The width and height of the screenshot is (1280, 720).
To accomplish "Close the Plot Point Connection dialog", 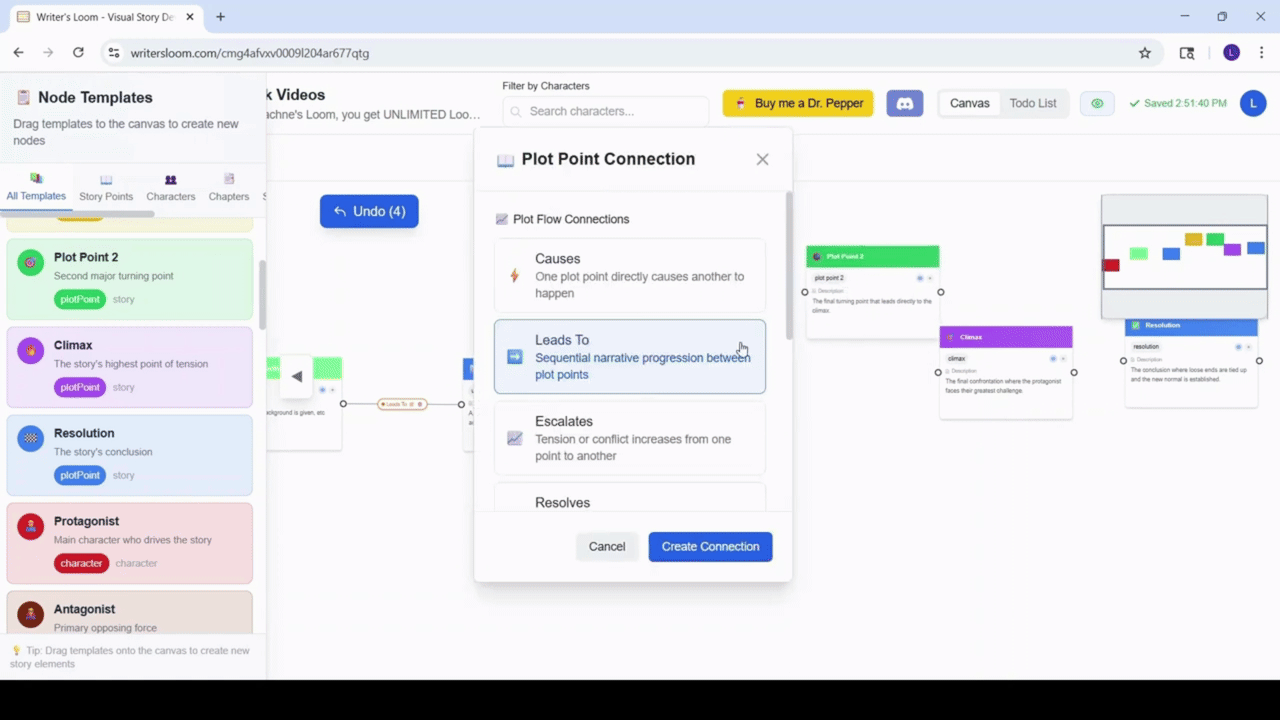I will click(x=762, y=160).
